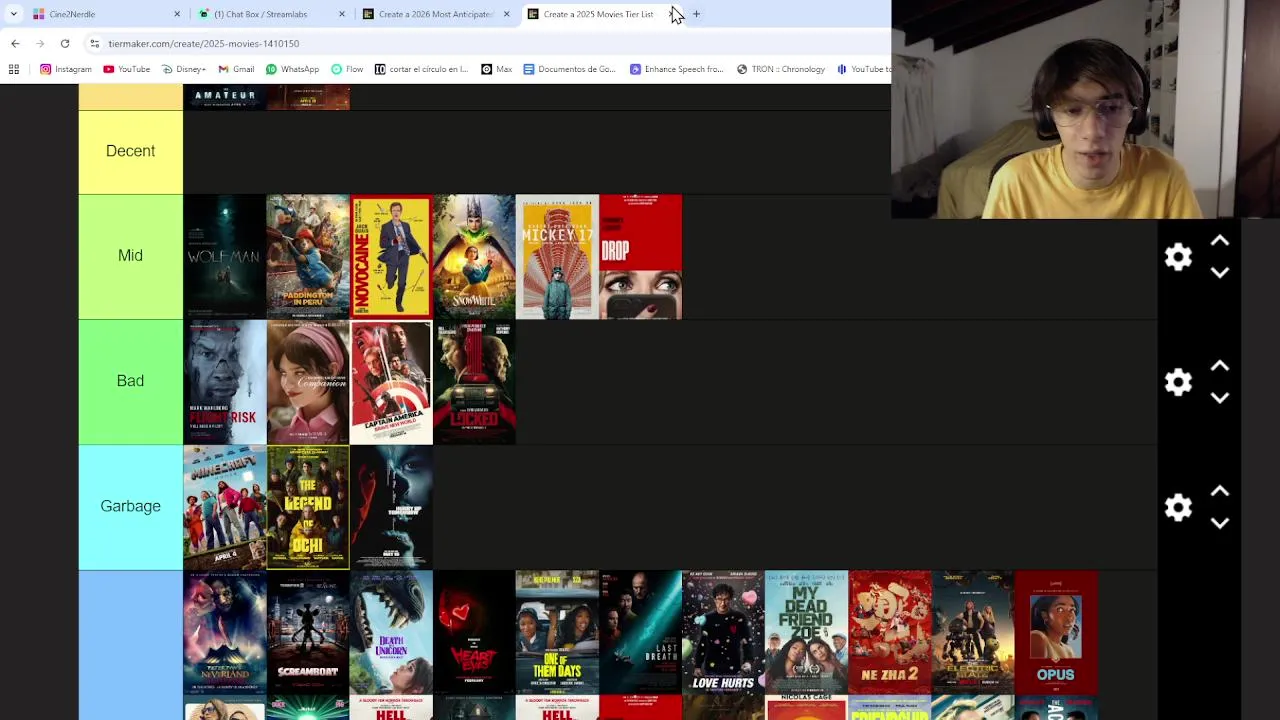Open the browser apps grid icon
This screenshot has width=1280, height=720.
tap(14, 69)
